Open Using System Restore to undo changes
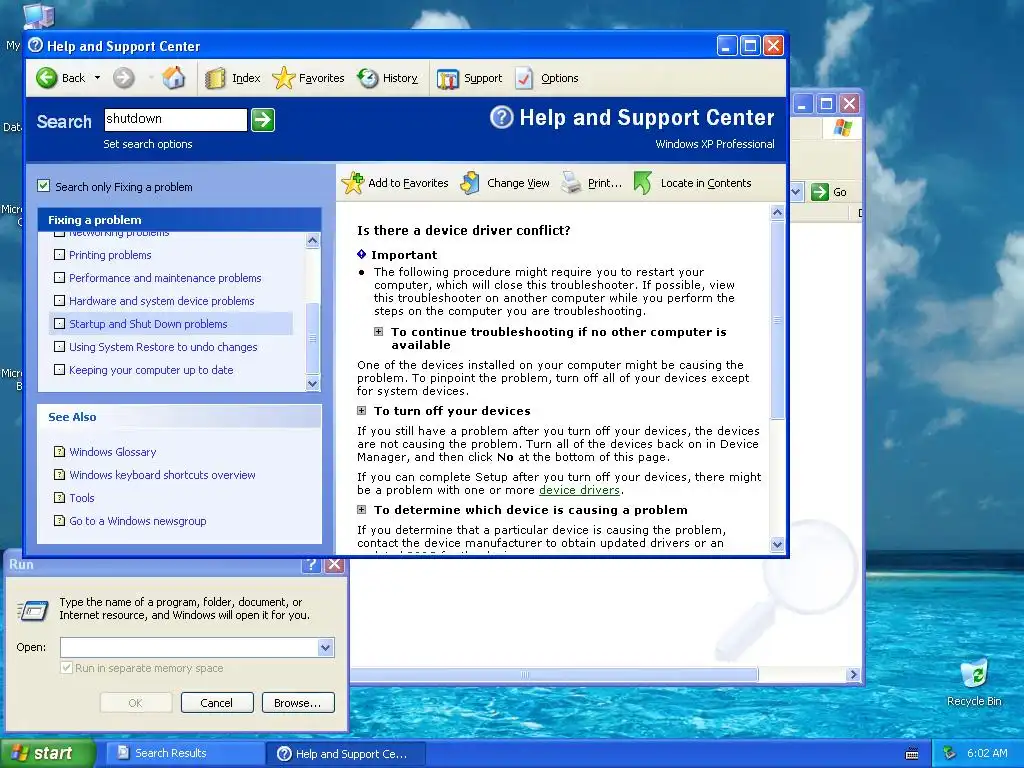The image size is (1024, 768). point(163,347)
